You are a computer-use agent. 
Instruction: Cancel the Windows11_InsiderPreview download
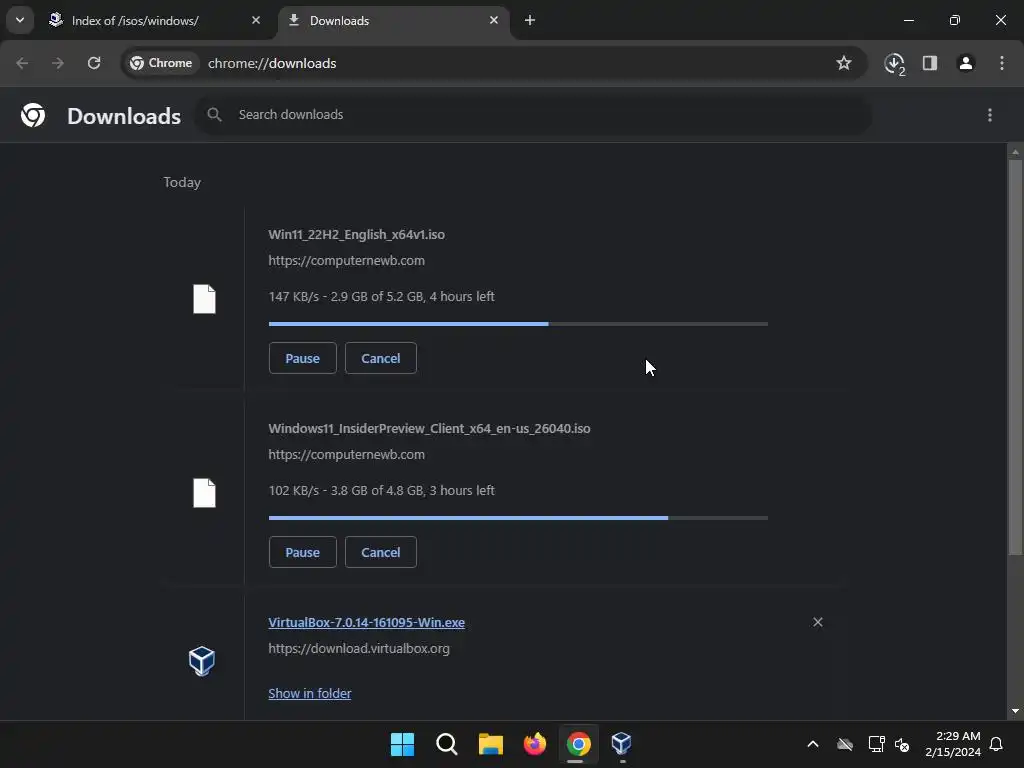tap(381, 552)
